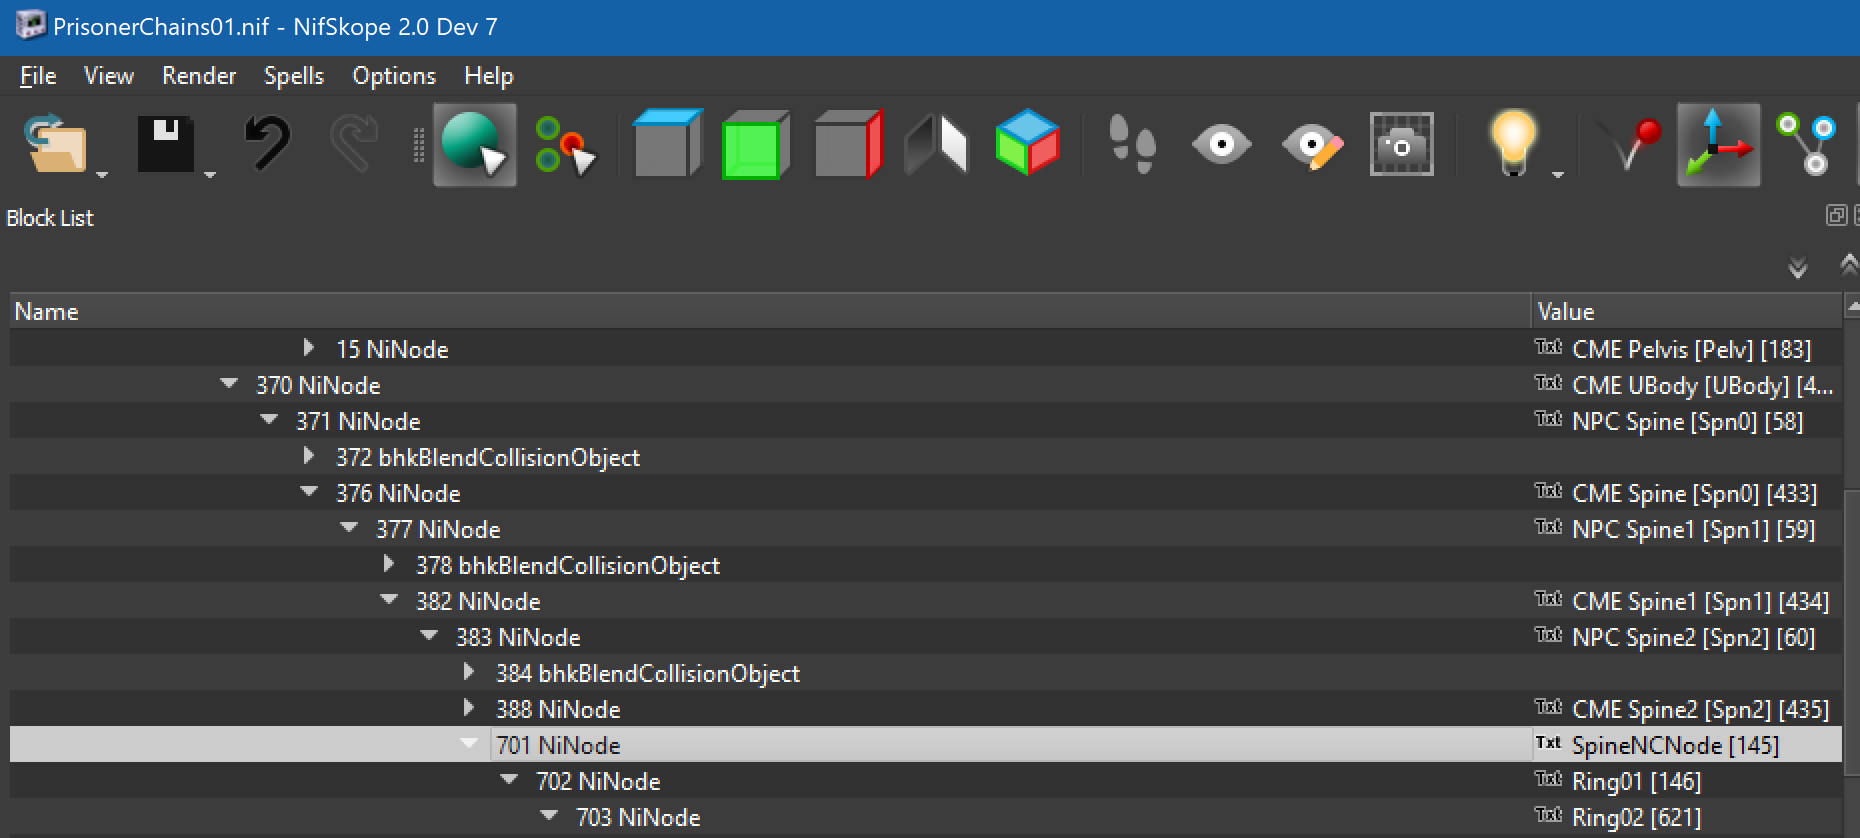Collapse the 371 NiNode branch
This screenshot has width=1860, height=838.
coord(269,419)
